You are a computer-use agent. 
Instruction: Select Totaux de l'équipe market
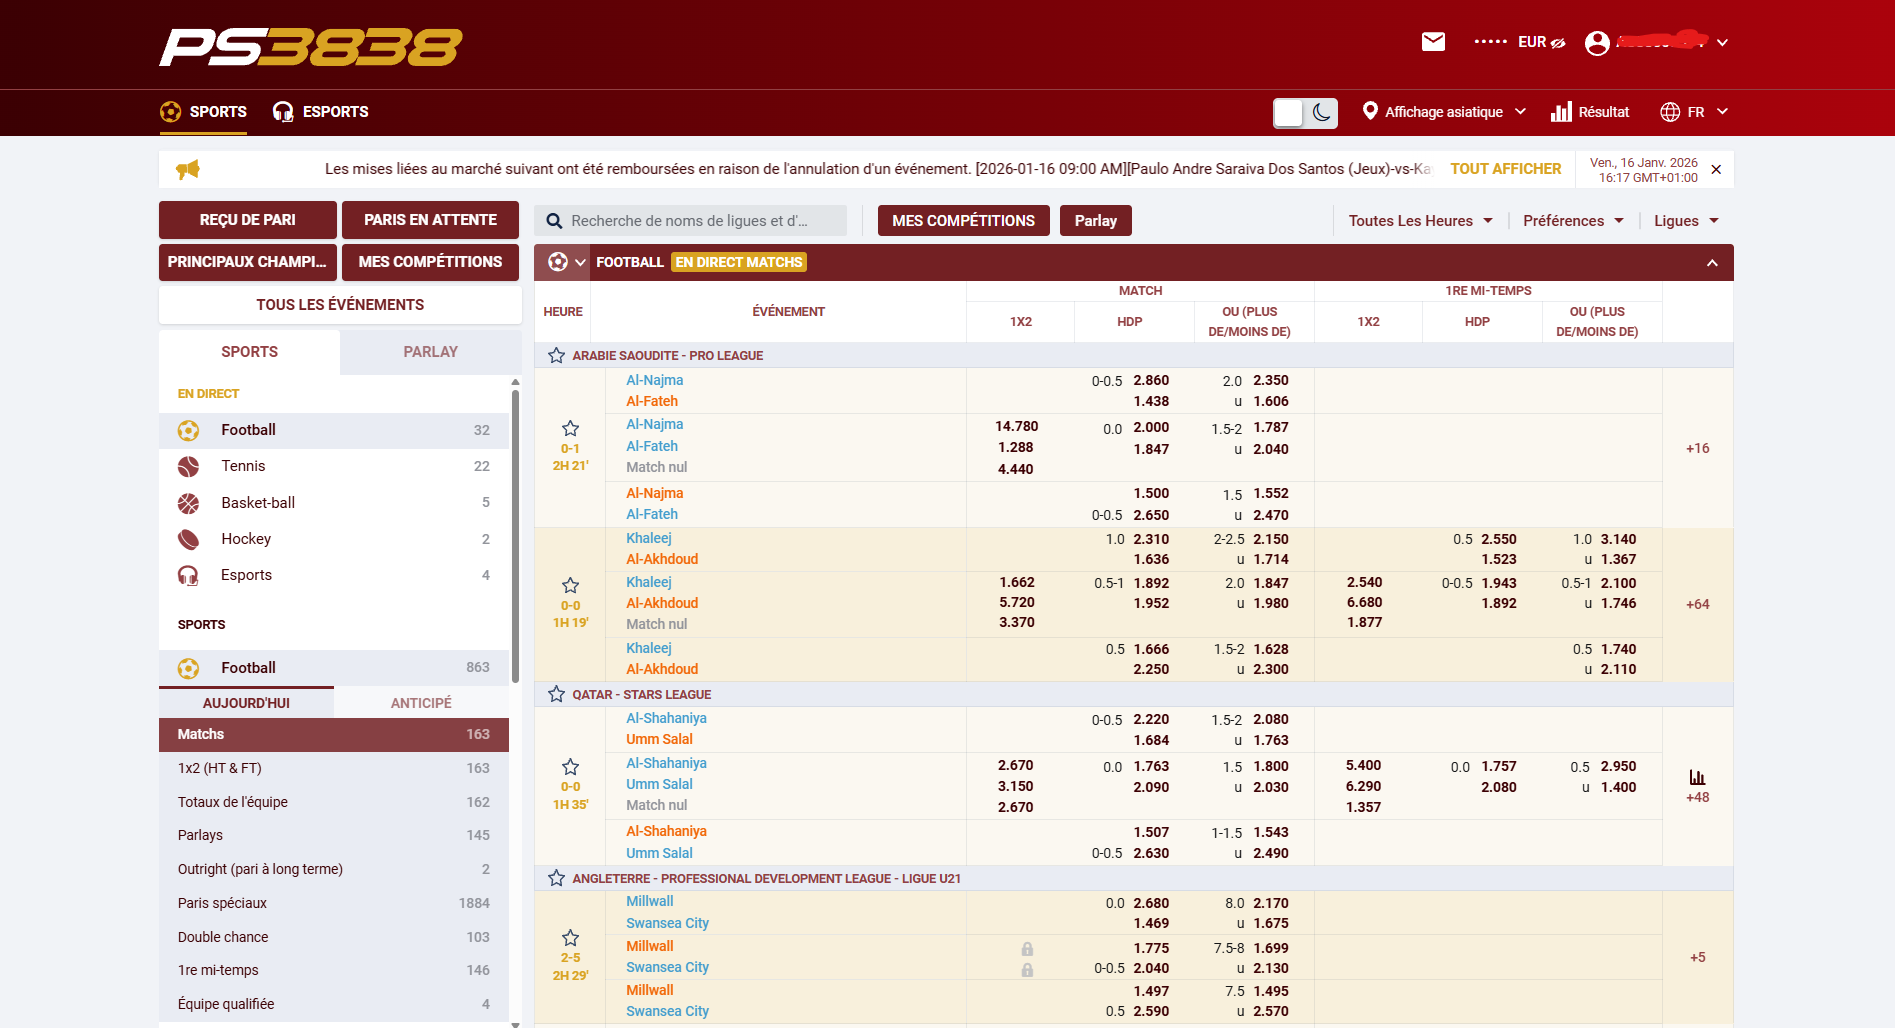pyautogui.click(x=334, y=802)
